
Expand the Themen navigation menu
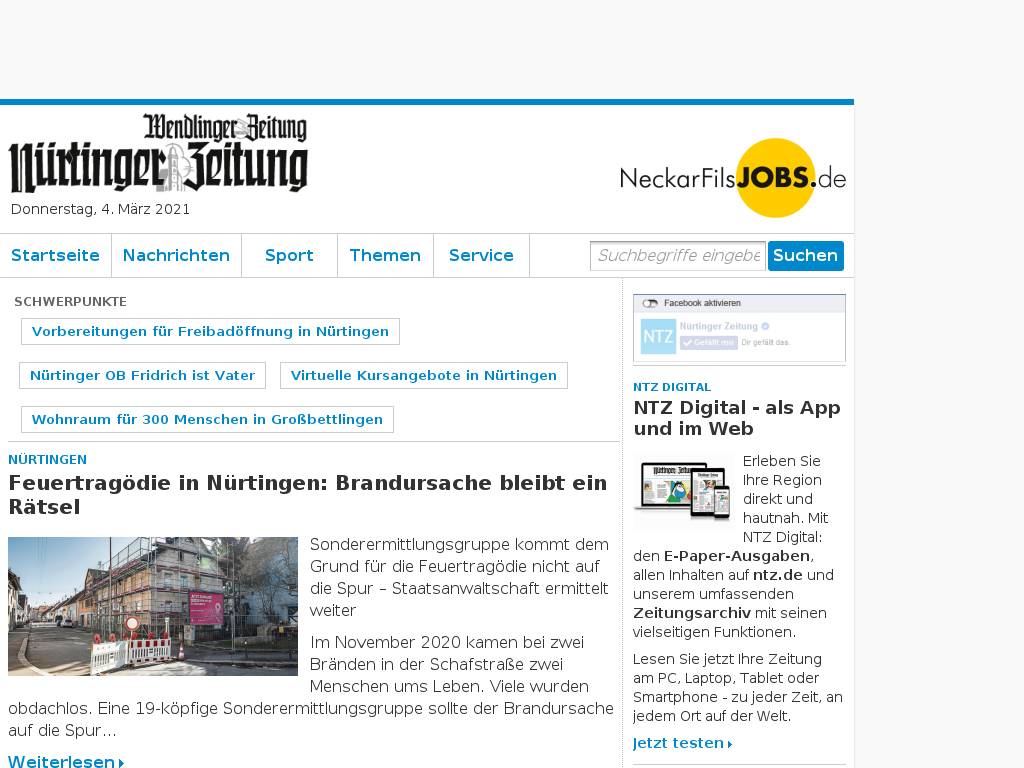point(385,255)
